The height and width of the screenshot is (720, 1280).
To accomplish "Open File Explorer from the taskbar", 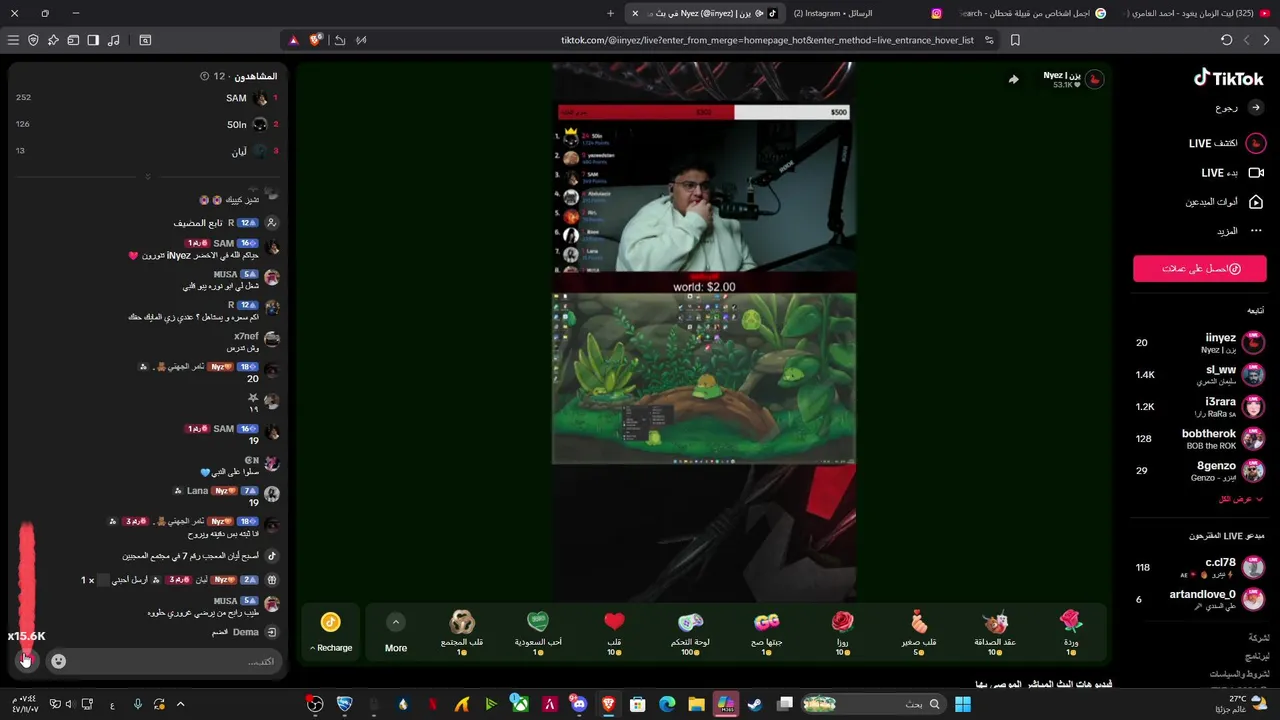I will click(696, 704).
